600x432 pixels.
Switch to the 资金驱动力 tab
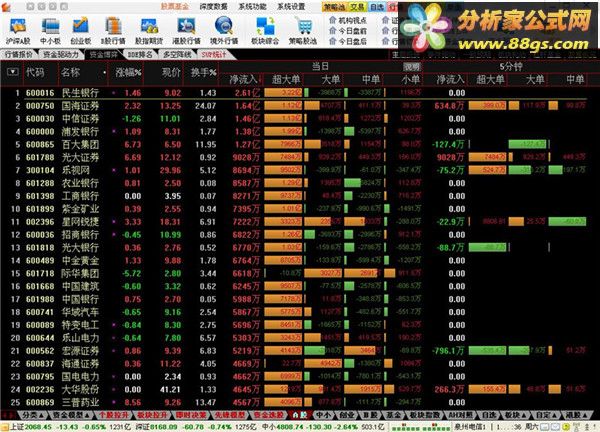pos(61,55)
